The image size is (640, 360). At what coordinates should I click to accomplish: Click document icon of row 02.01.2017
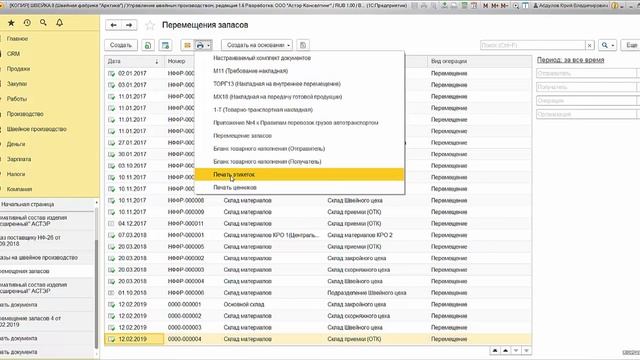(x=111, y=73)
